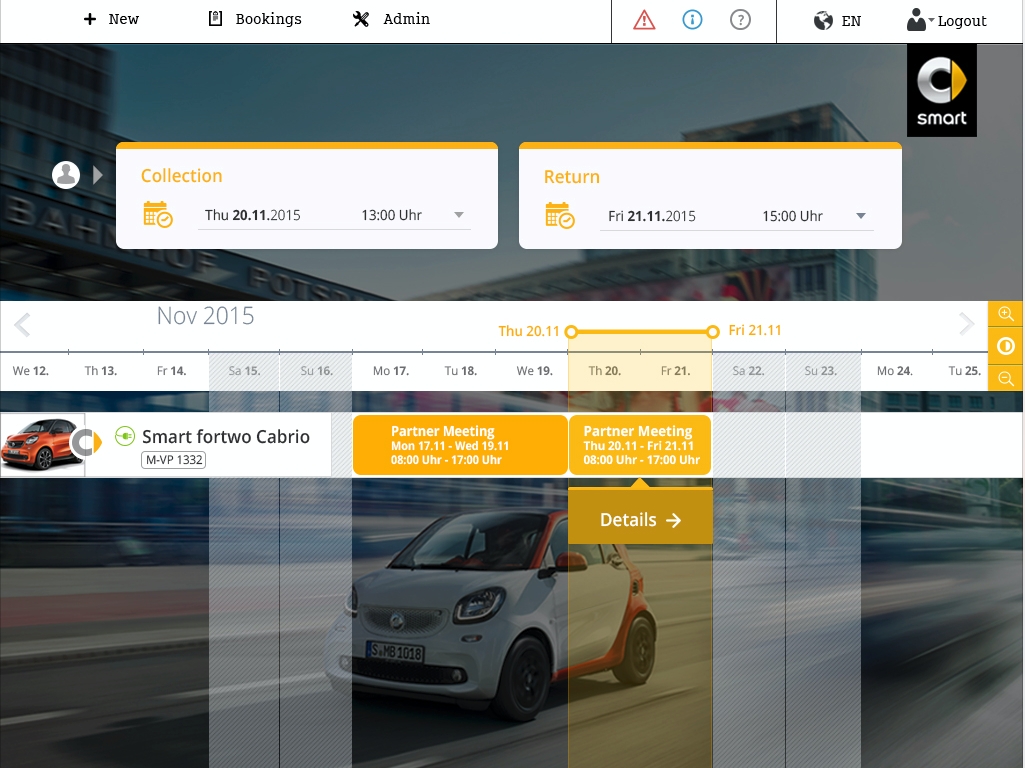Click the Admin tools icon
The image size is (1025, 768).
(361, 19)
